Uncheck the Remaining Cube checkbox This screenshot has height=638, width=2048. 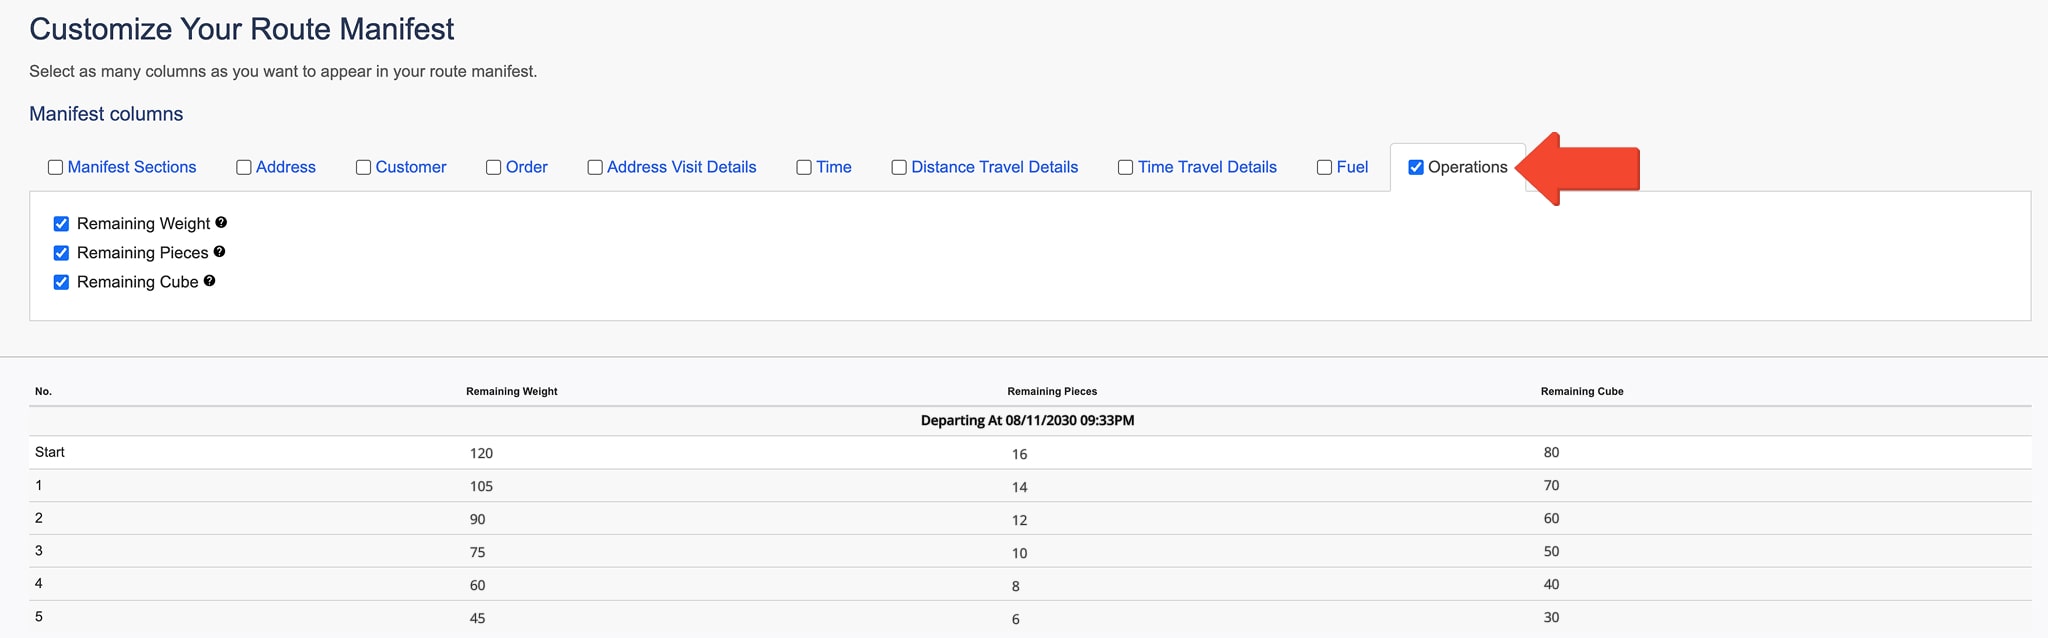click(x=61, y=281)
